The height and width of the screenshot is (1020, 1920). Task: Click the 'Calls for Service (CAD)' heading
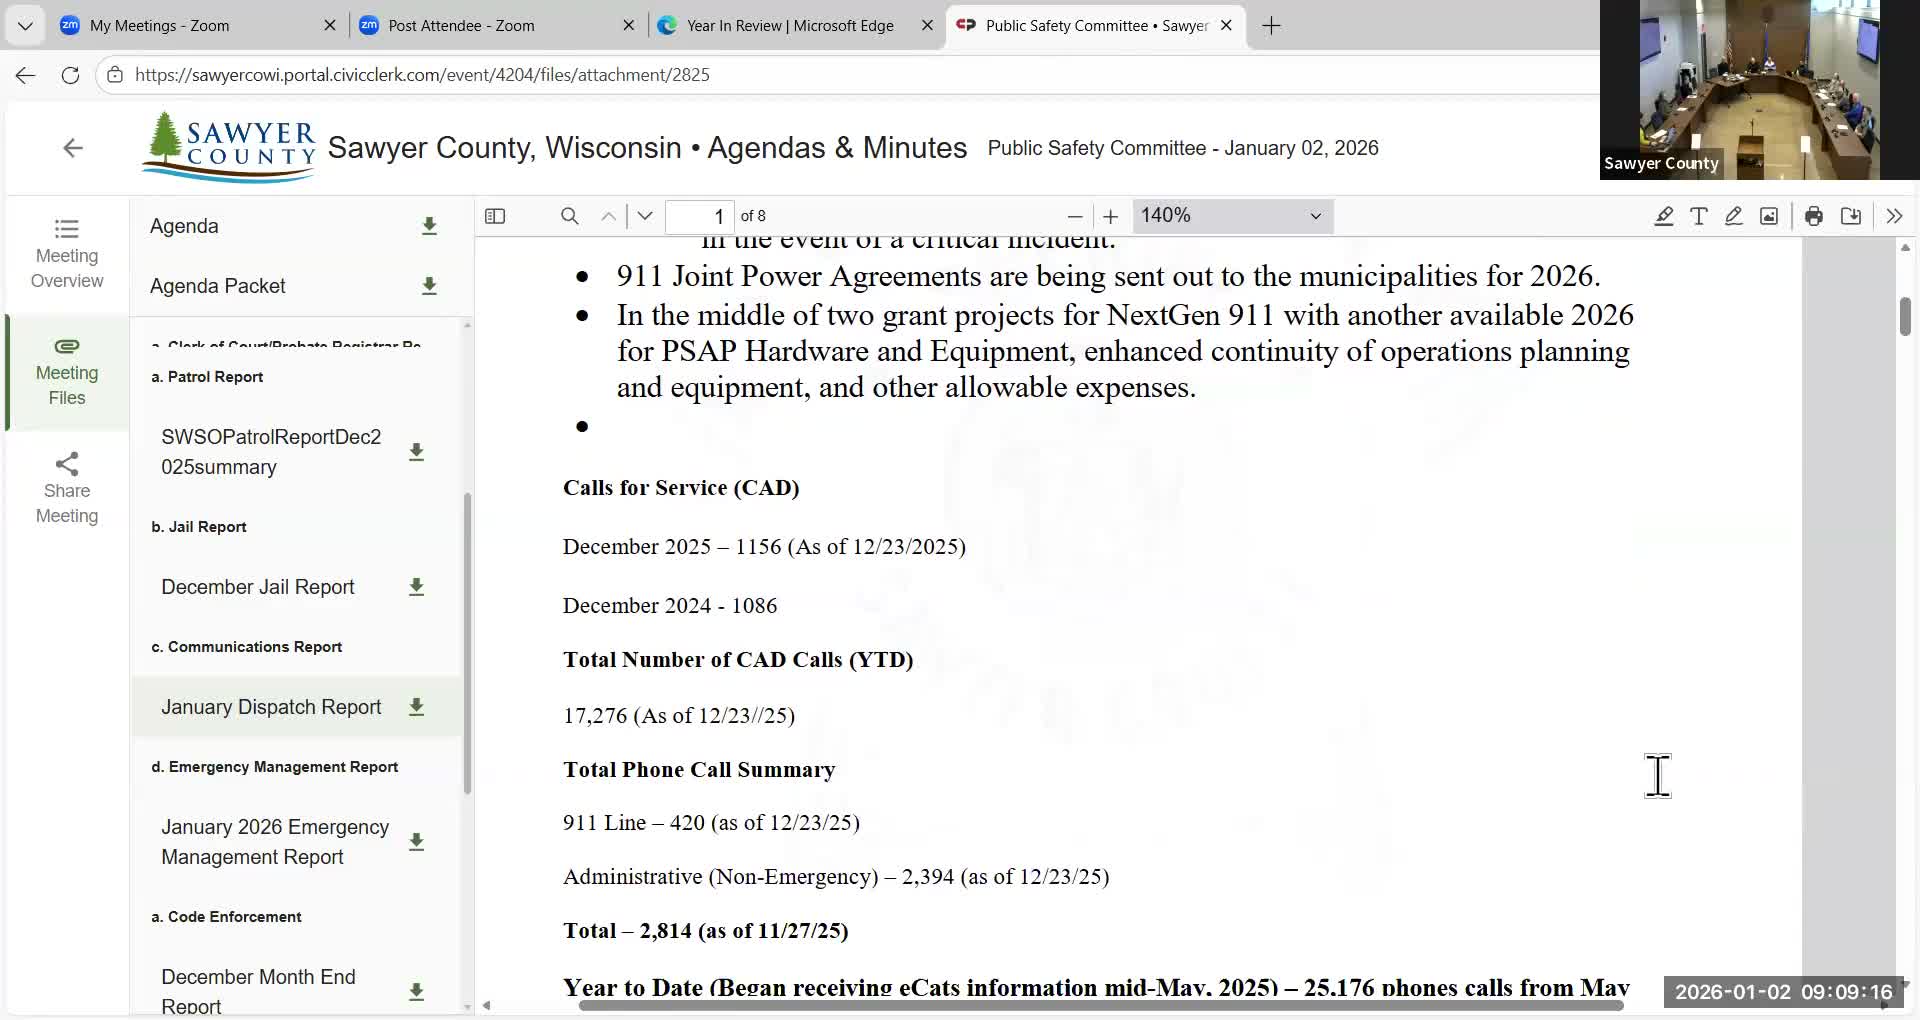(681, 488)
